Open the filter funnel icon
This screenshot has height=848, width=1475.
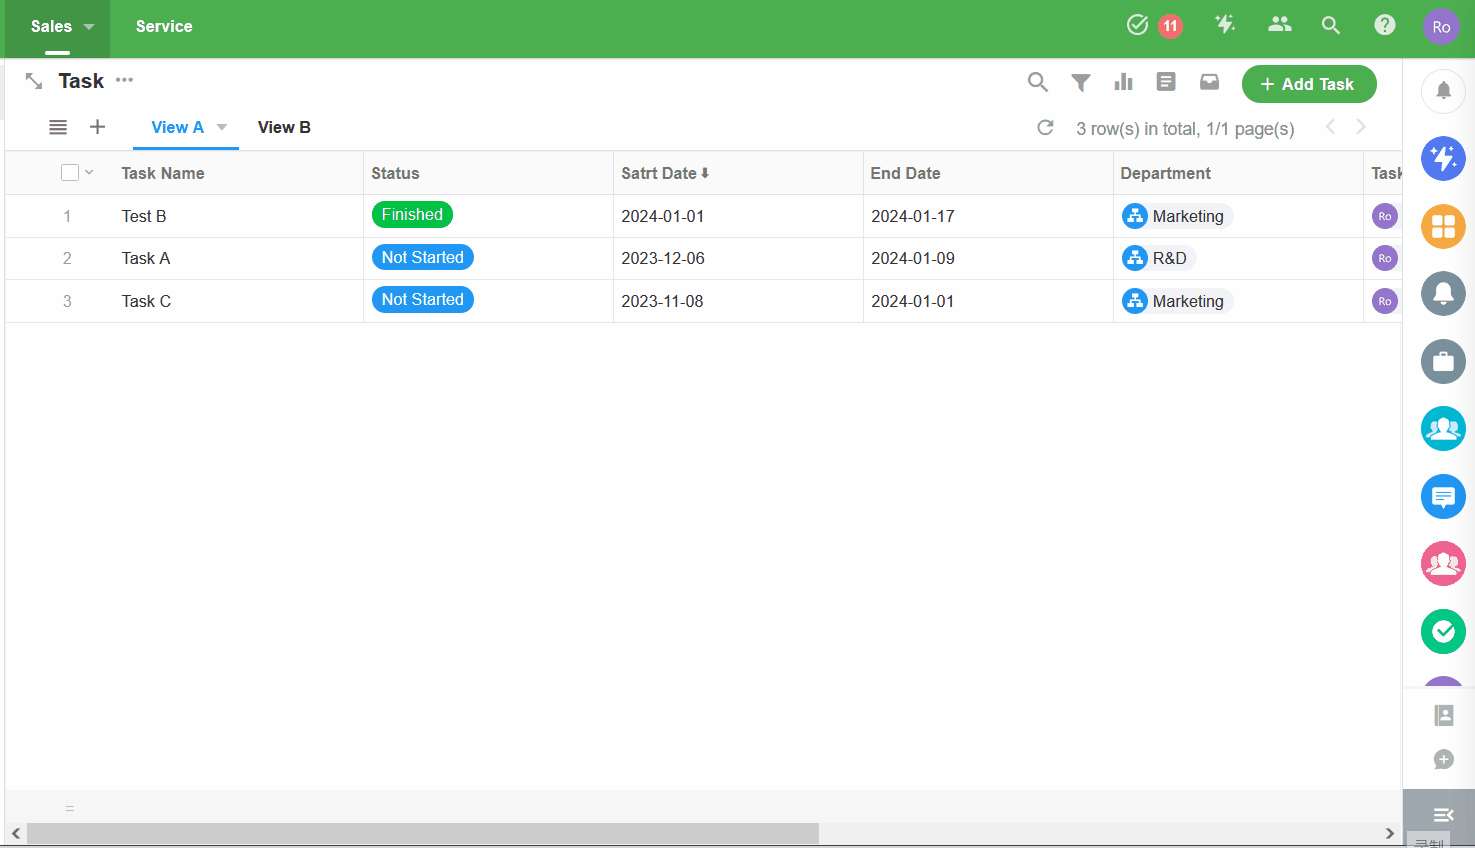click(1080, 83)
